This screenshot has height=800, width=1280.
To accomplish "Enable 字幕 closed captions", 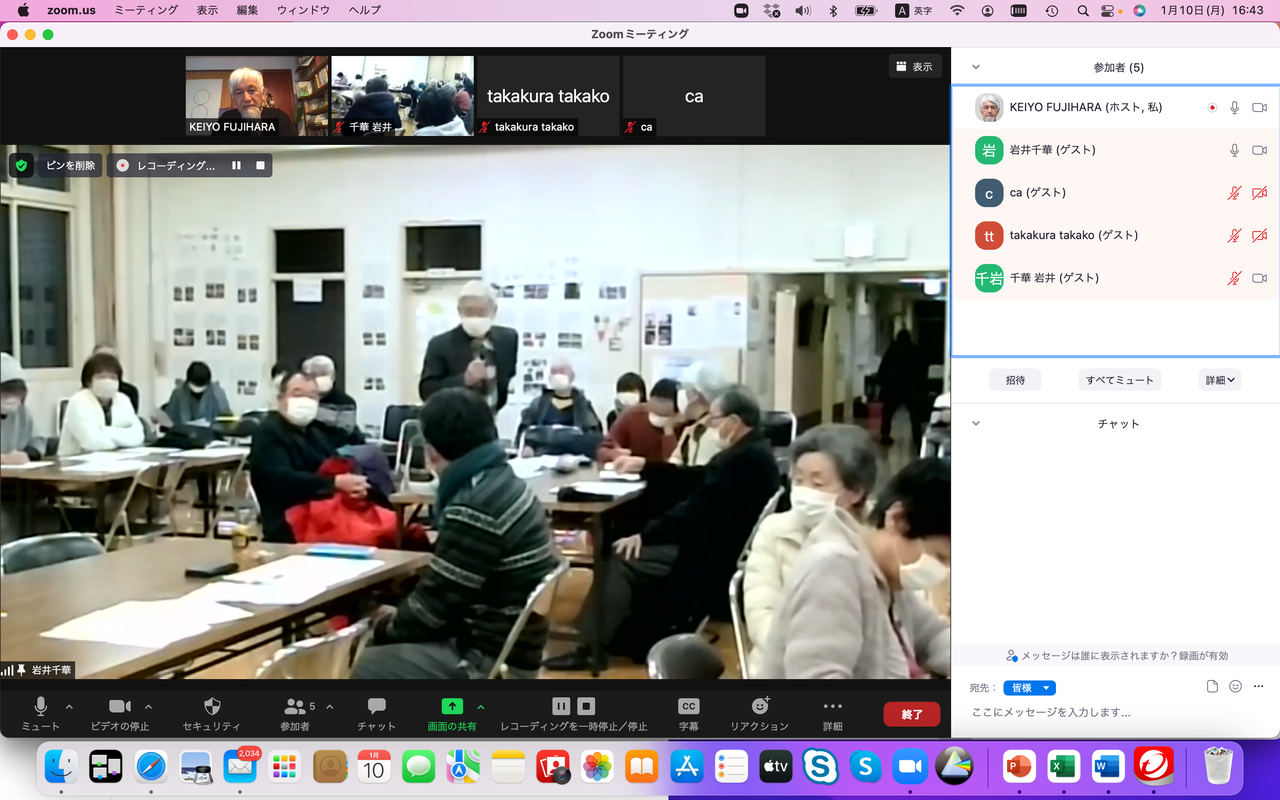I will coord(689,714).
